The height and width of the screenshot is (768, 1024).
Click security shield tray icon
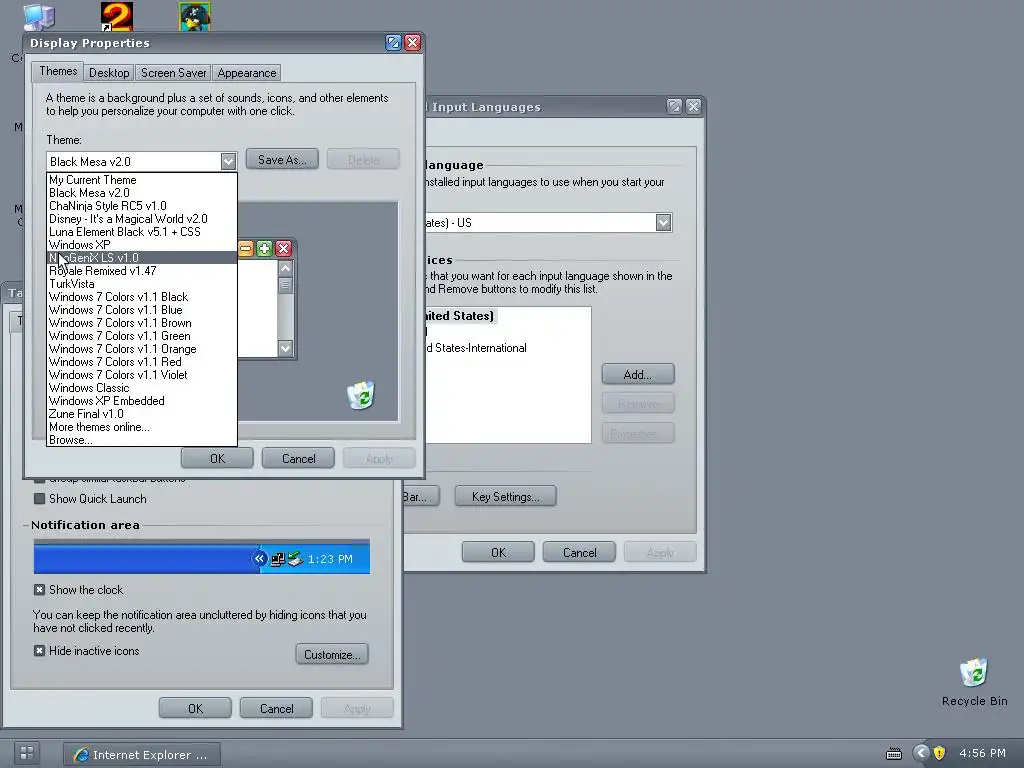pos(940,753)
